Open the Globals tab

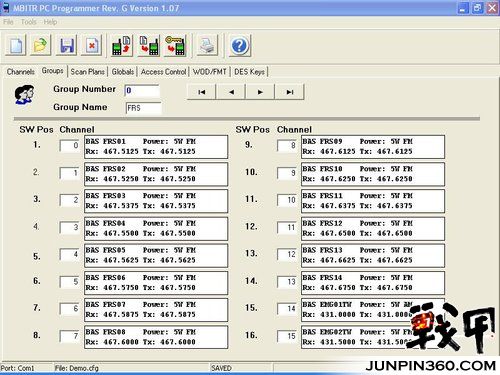coord(123,72)
